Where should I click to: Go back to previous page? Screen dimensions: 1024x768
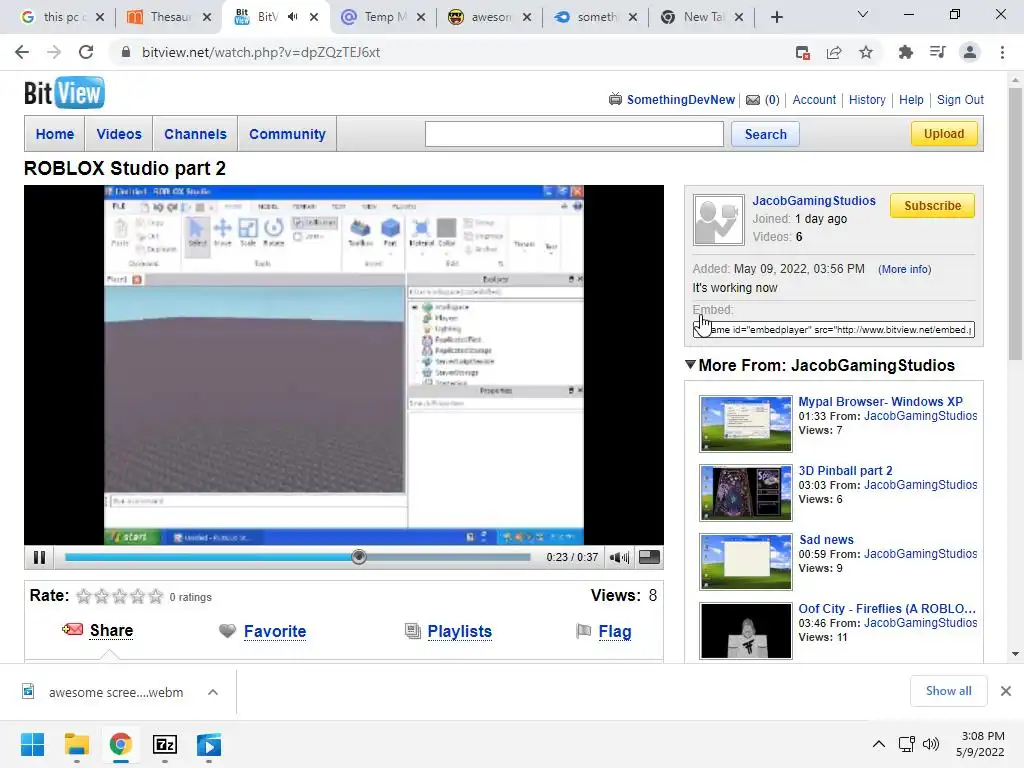pyautogui.click(x=22, y=52)
